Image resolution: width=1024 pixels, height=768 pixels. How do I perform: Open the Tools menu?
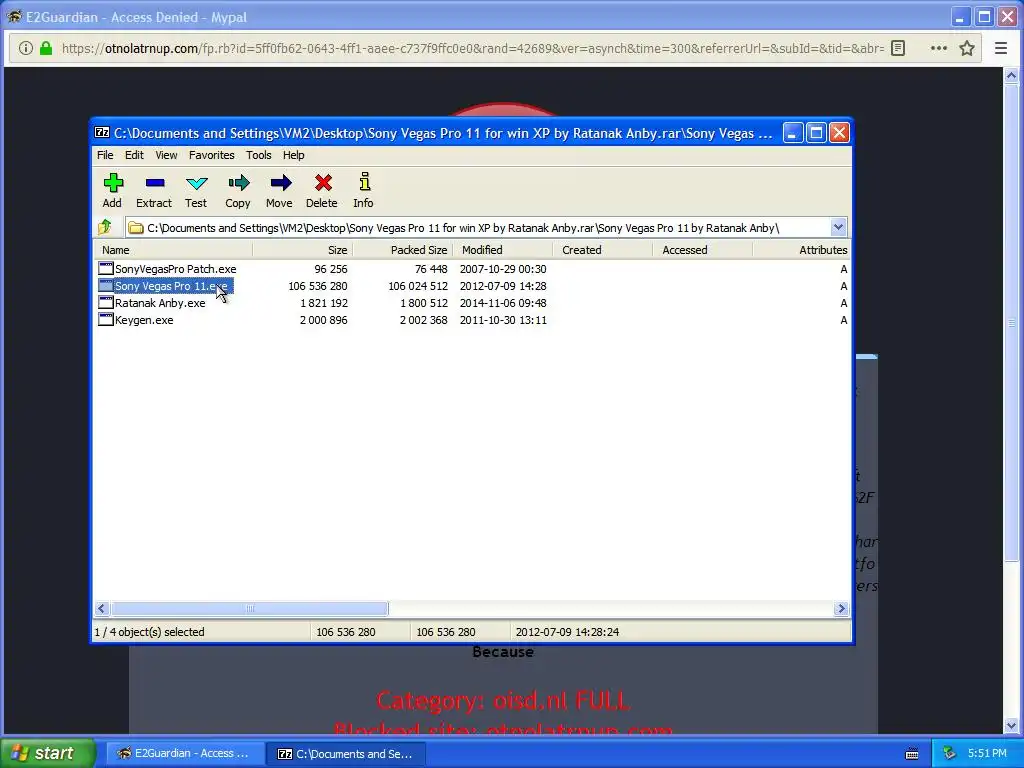(259, 155)
